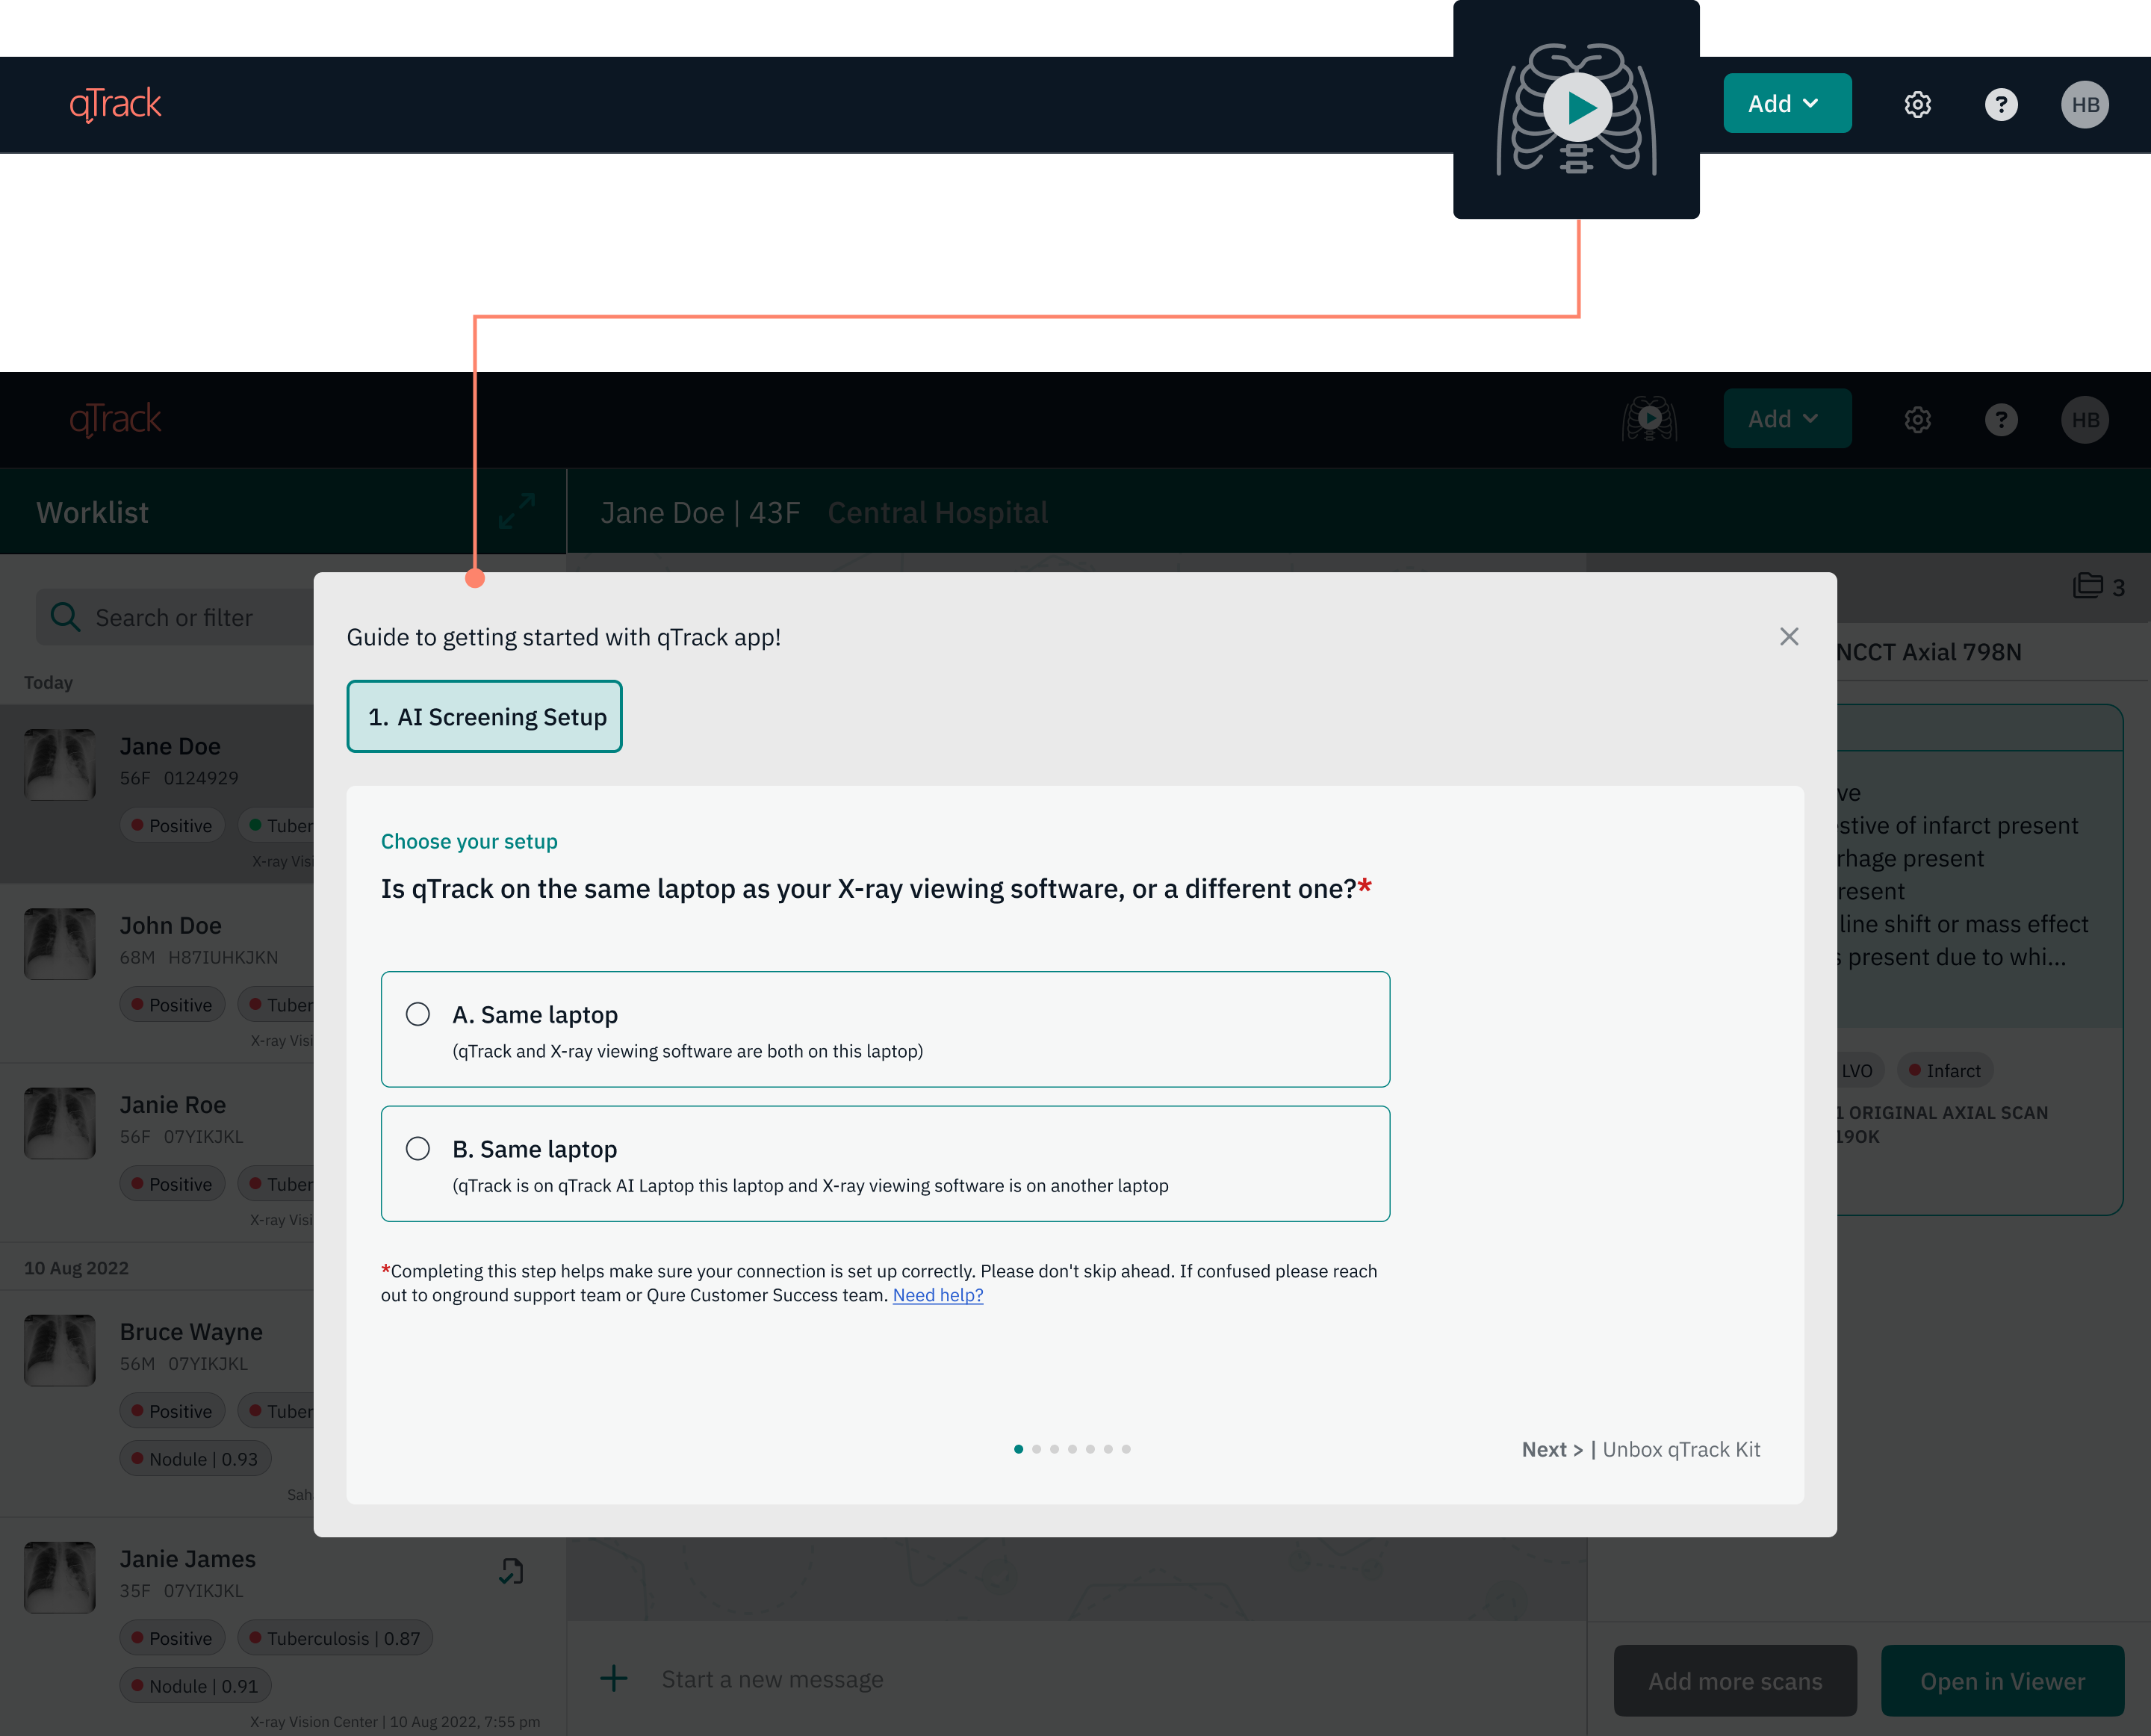Select the Nodule | 0.91 tag
Screen dimensions: 2151x1736
pyautogui.click(x=195, y=1686)
